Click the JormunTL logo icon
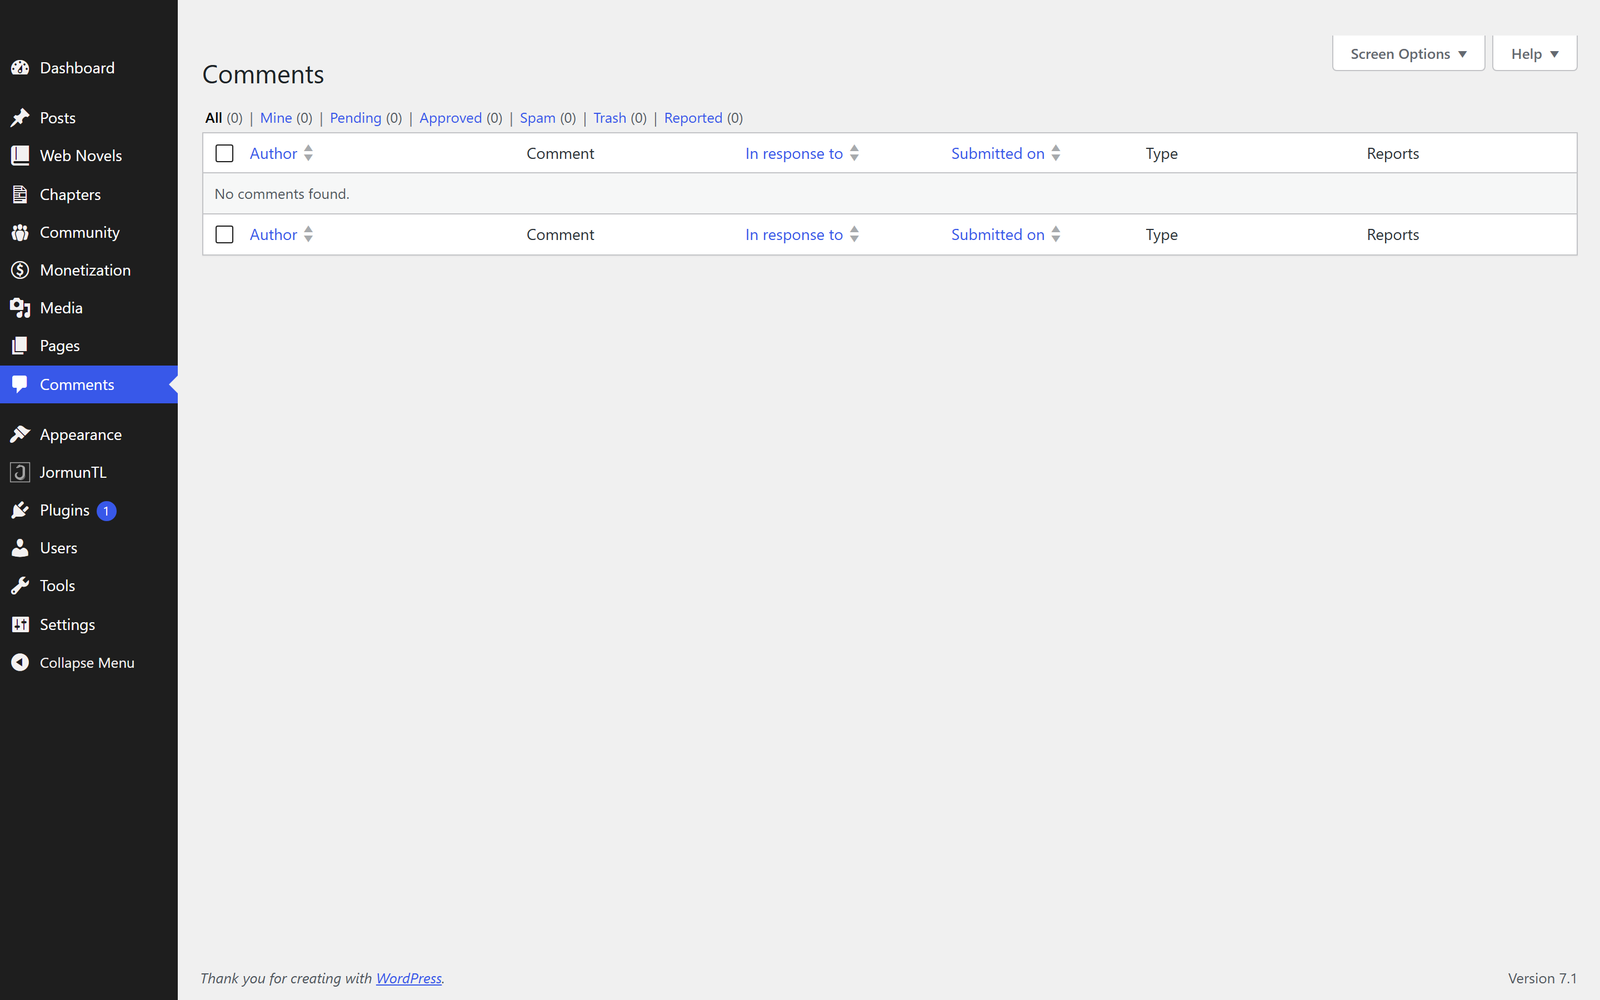The height and width of the screenshot is (1000, 1600). click(x=20, y=472)
